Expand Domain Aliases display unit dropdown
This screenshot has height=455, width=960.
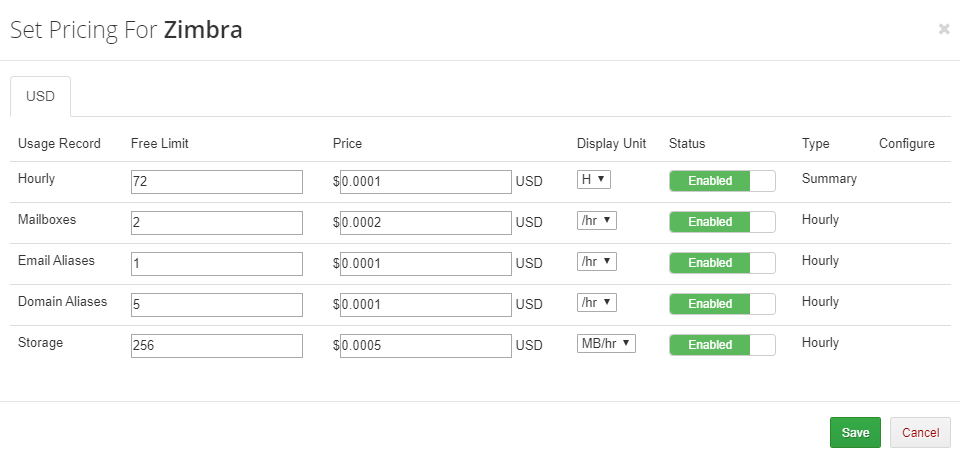596,303
